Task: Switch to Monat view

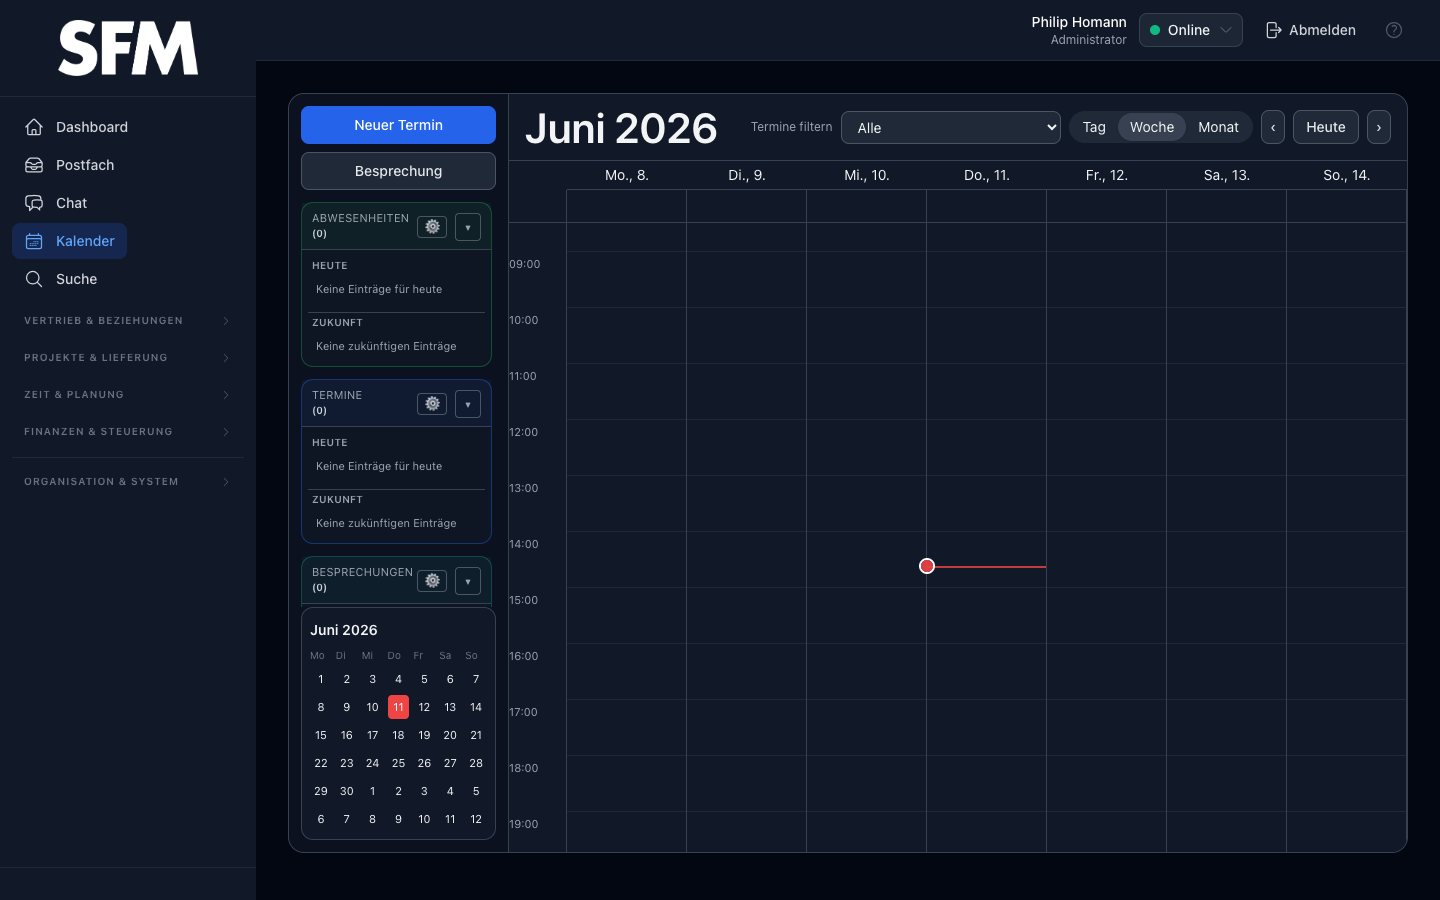Action: click(1218, 127)
